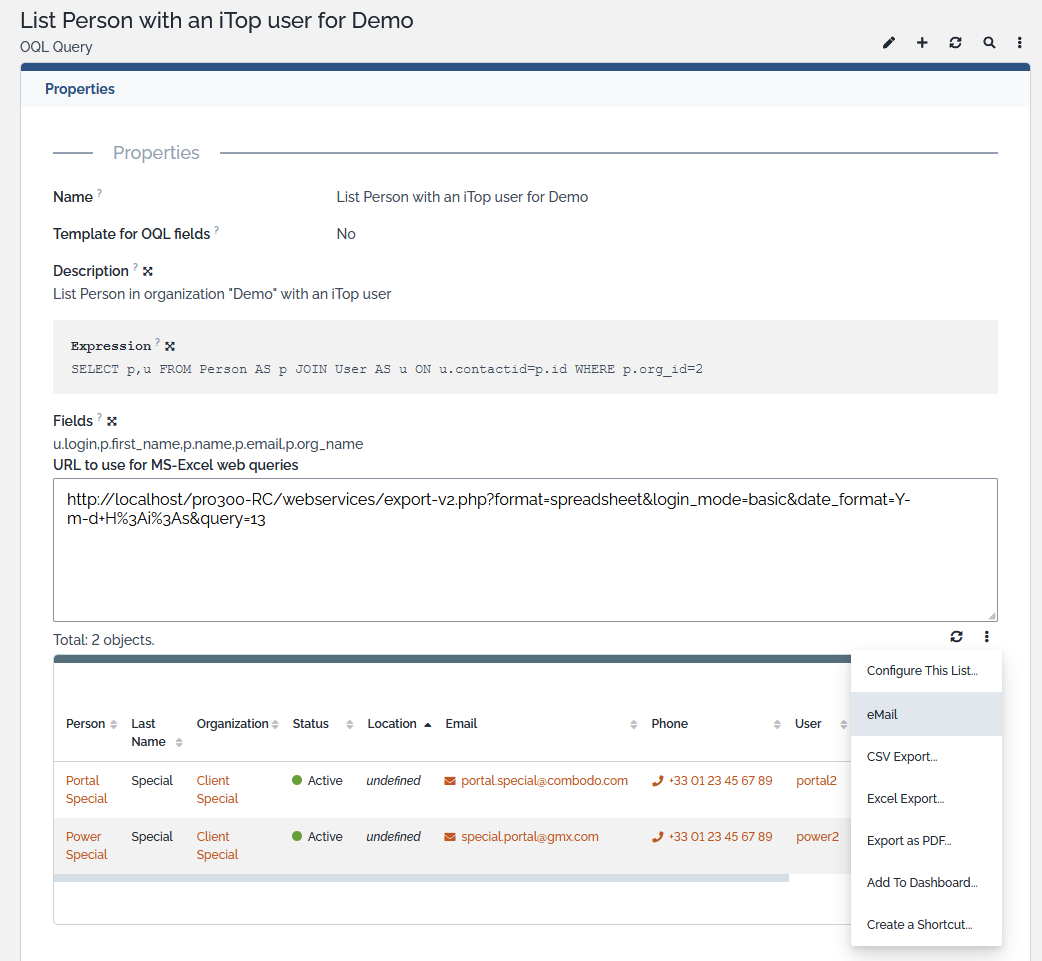
Task: Refresh the results list with refresh icon
Action: coord(956,637)
